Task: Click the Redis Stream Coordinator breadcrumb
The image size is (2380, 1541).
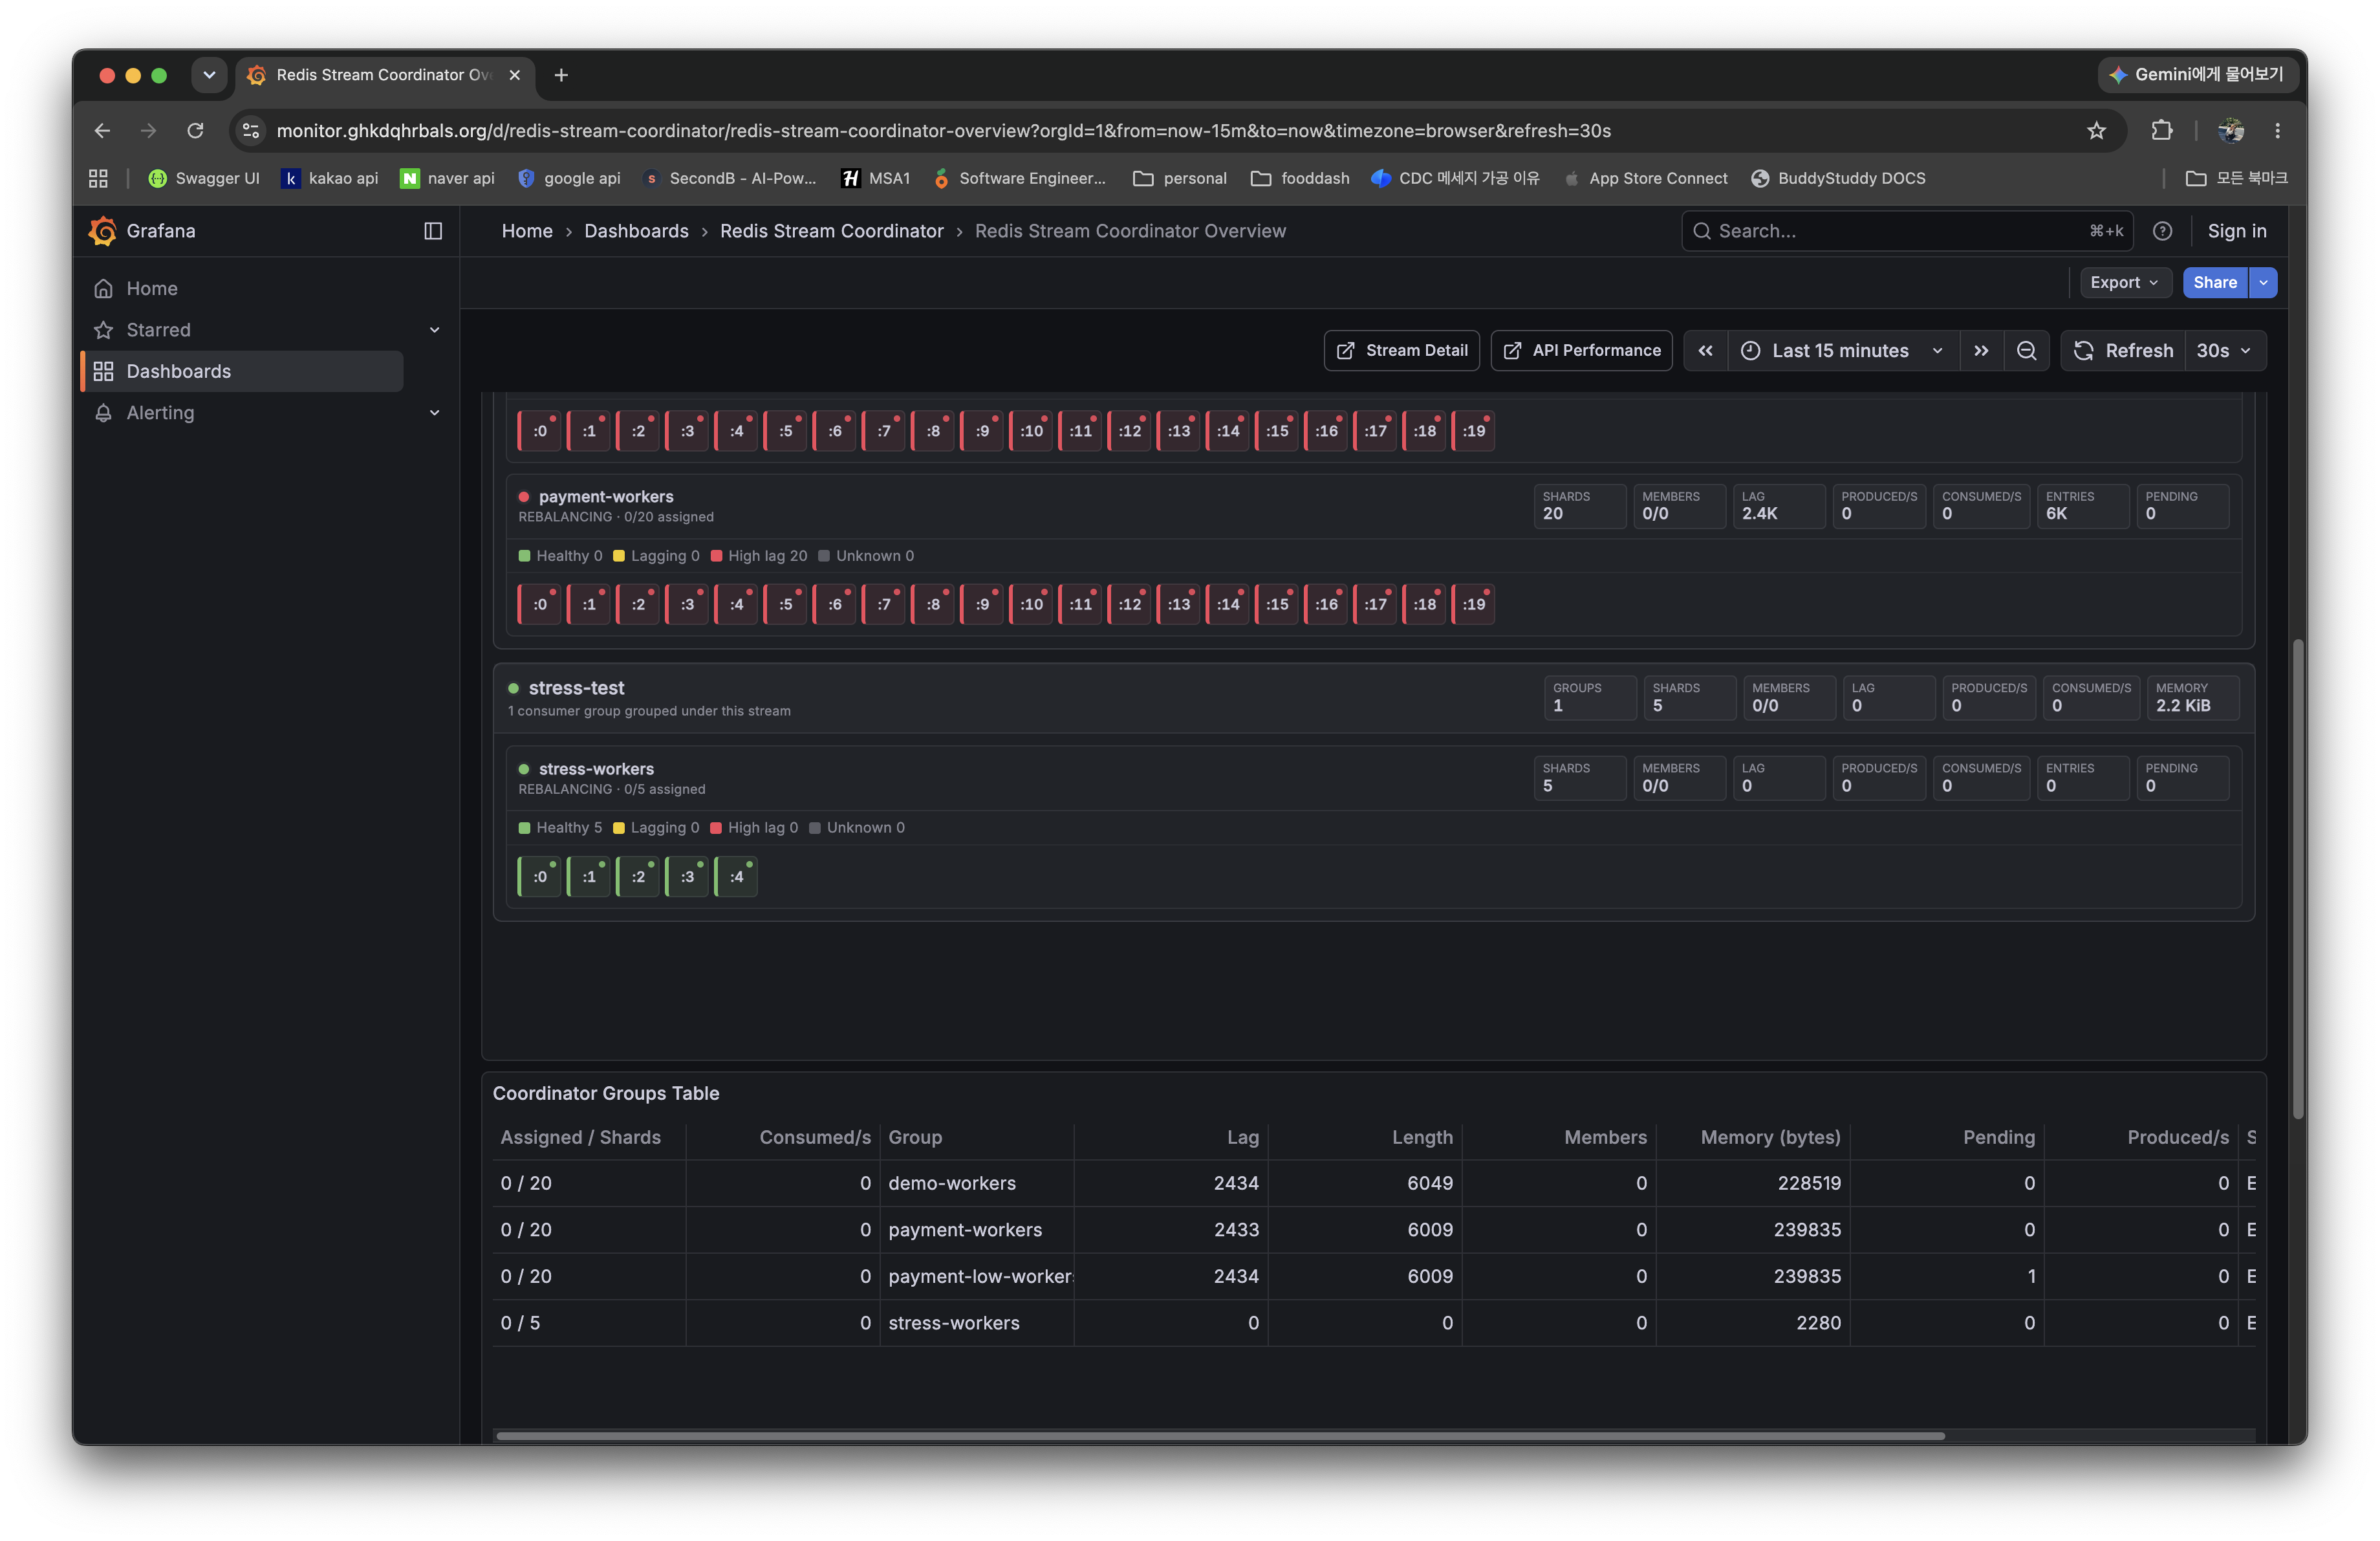Action: tap(831, 231)
